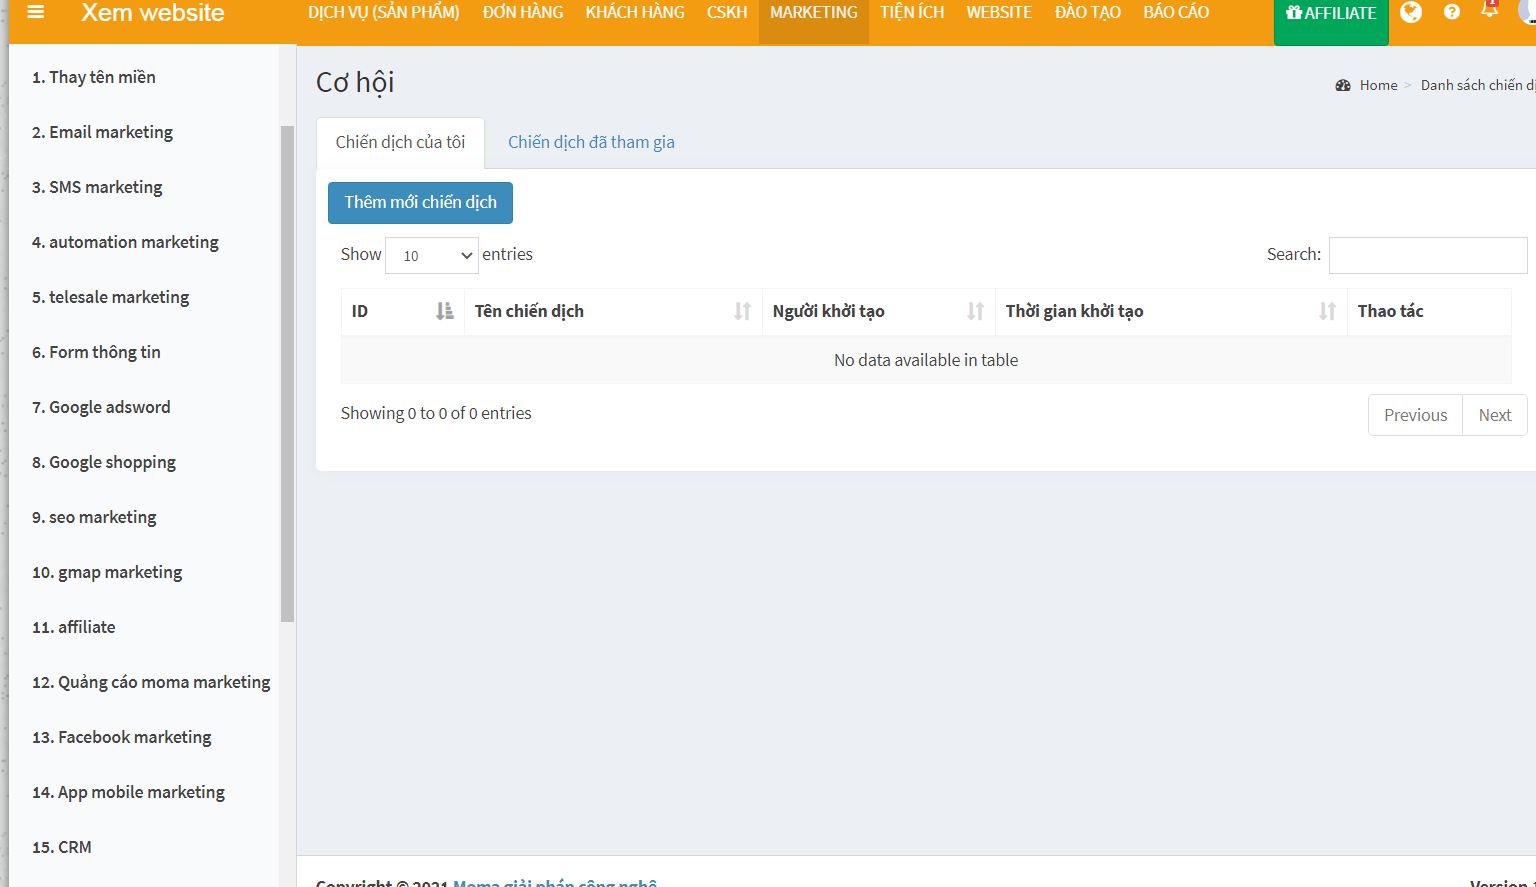1536x887 pixels.
Task: Click the Next pagination button
Action: point(1494,415)
